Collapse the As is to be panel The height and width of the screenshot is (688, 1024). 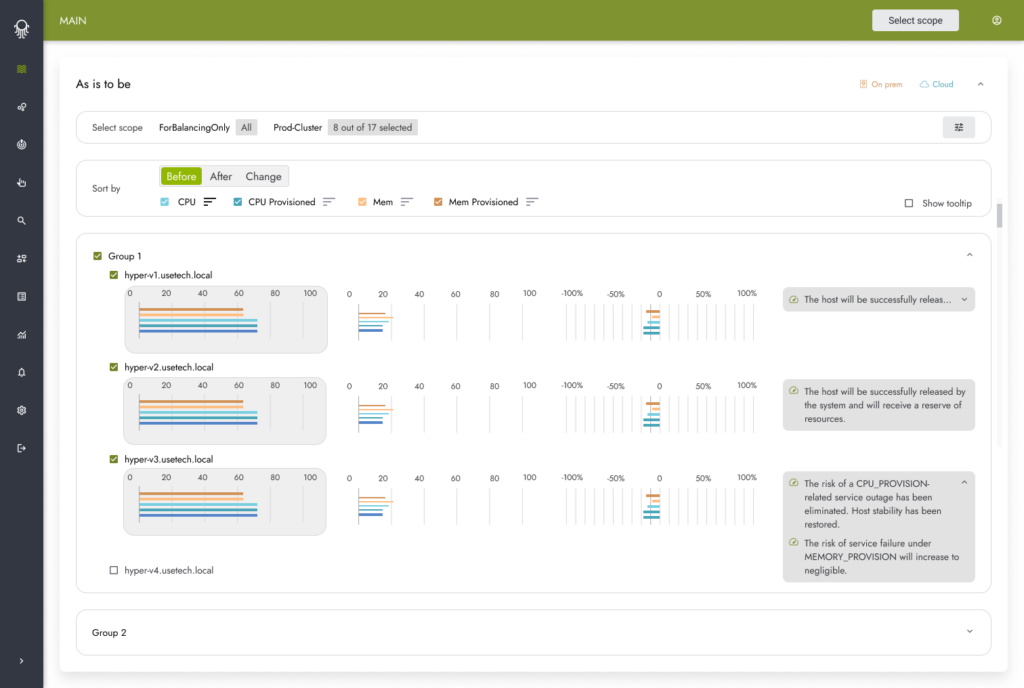tap(980, 84)
